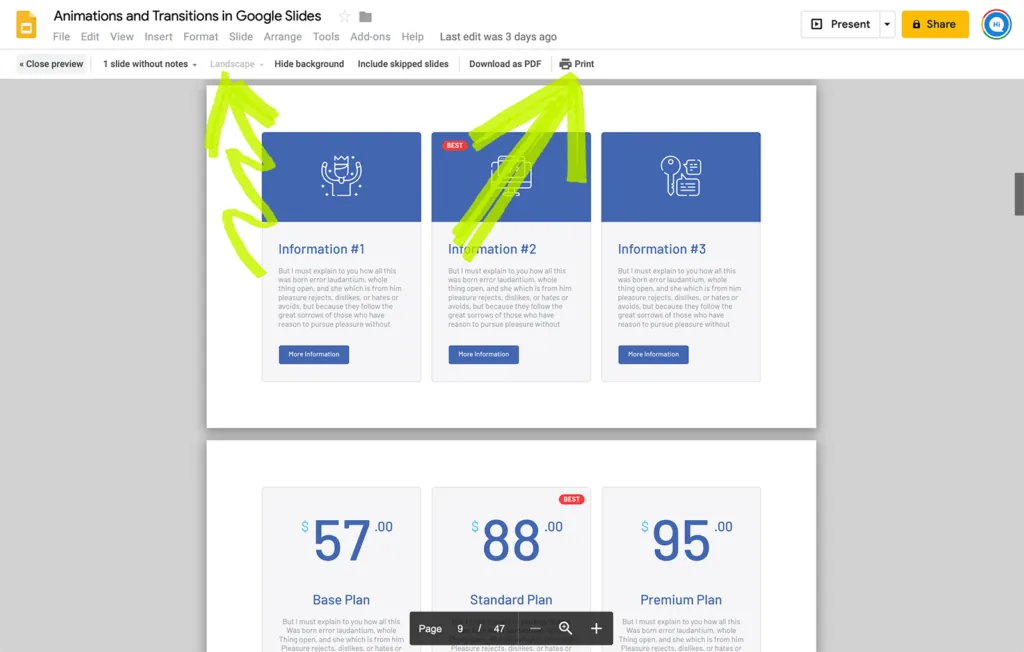Click More Information under Information #3
Screen dimensions: 1024x652
point(653,354)
